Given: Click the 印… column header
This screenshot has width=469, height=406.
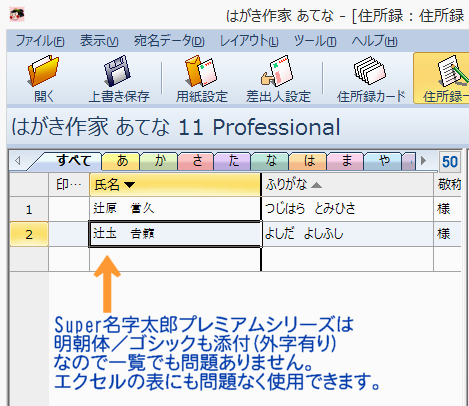Looking at the screenshot, I should pyautogui.click(x=69, y=184).
